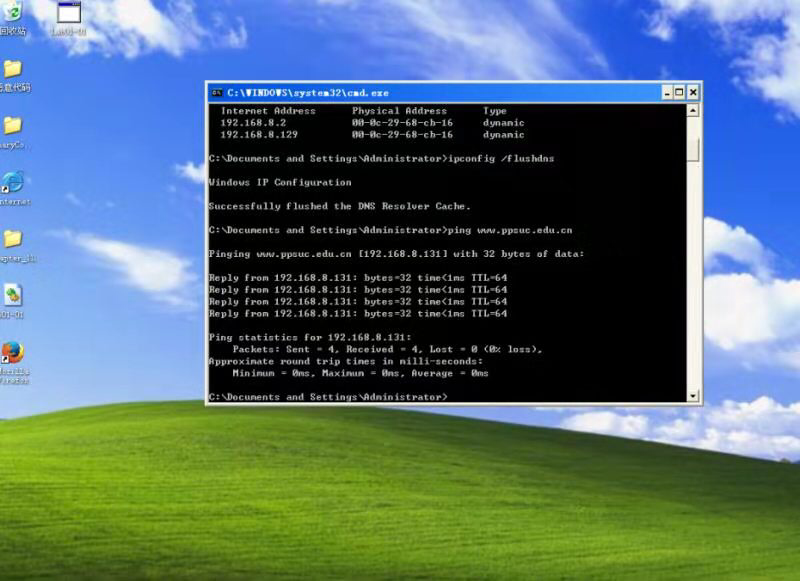
Task: Click the last 'Reply from 192.168.8.131' line
Action: pos(358,313)
